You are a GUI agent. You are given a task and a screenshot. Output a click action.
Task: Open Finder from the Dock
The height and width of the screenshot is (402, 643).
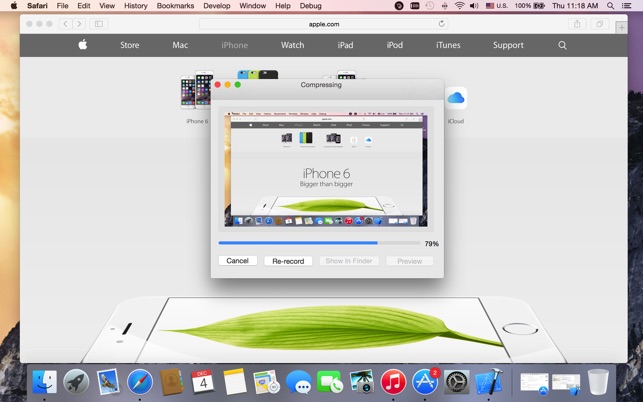45,382
